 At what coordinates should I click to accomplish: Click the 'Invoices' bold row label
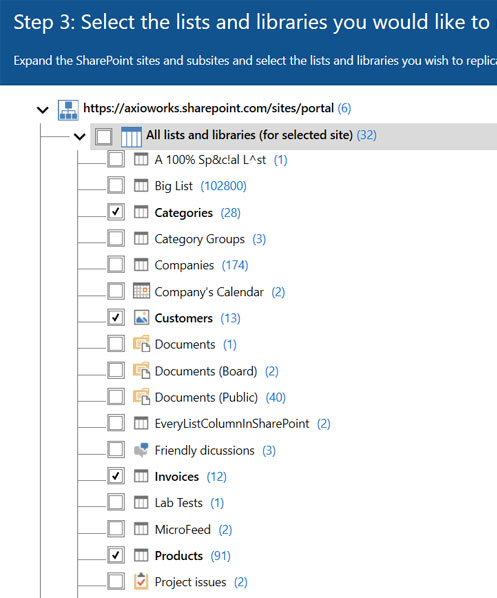177,477
